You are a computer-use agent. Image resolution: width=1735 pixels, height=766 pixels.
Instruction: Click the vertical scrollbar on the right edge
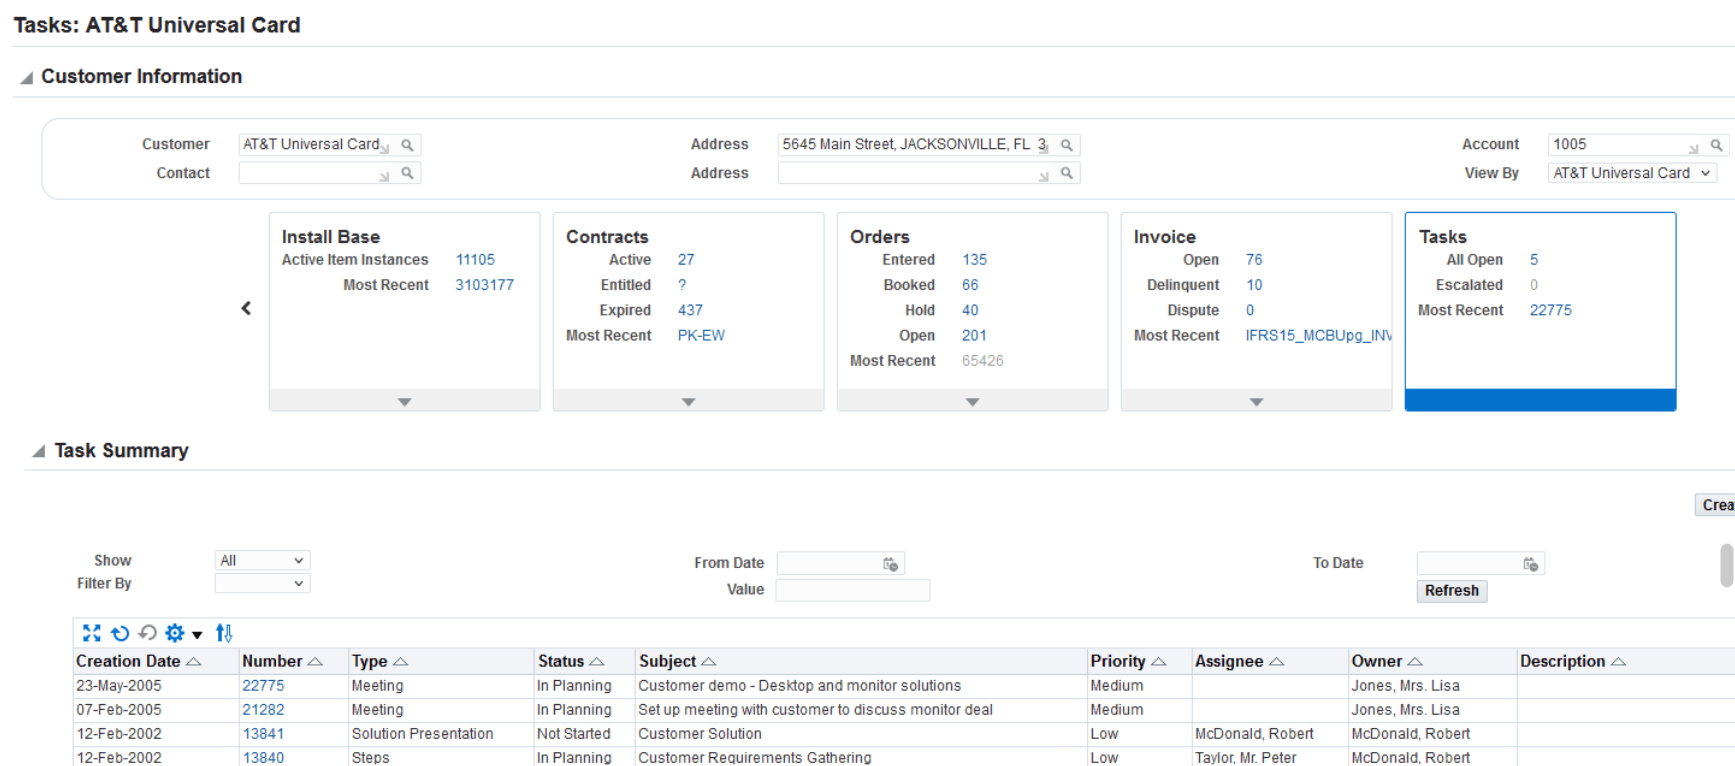1727,565
